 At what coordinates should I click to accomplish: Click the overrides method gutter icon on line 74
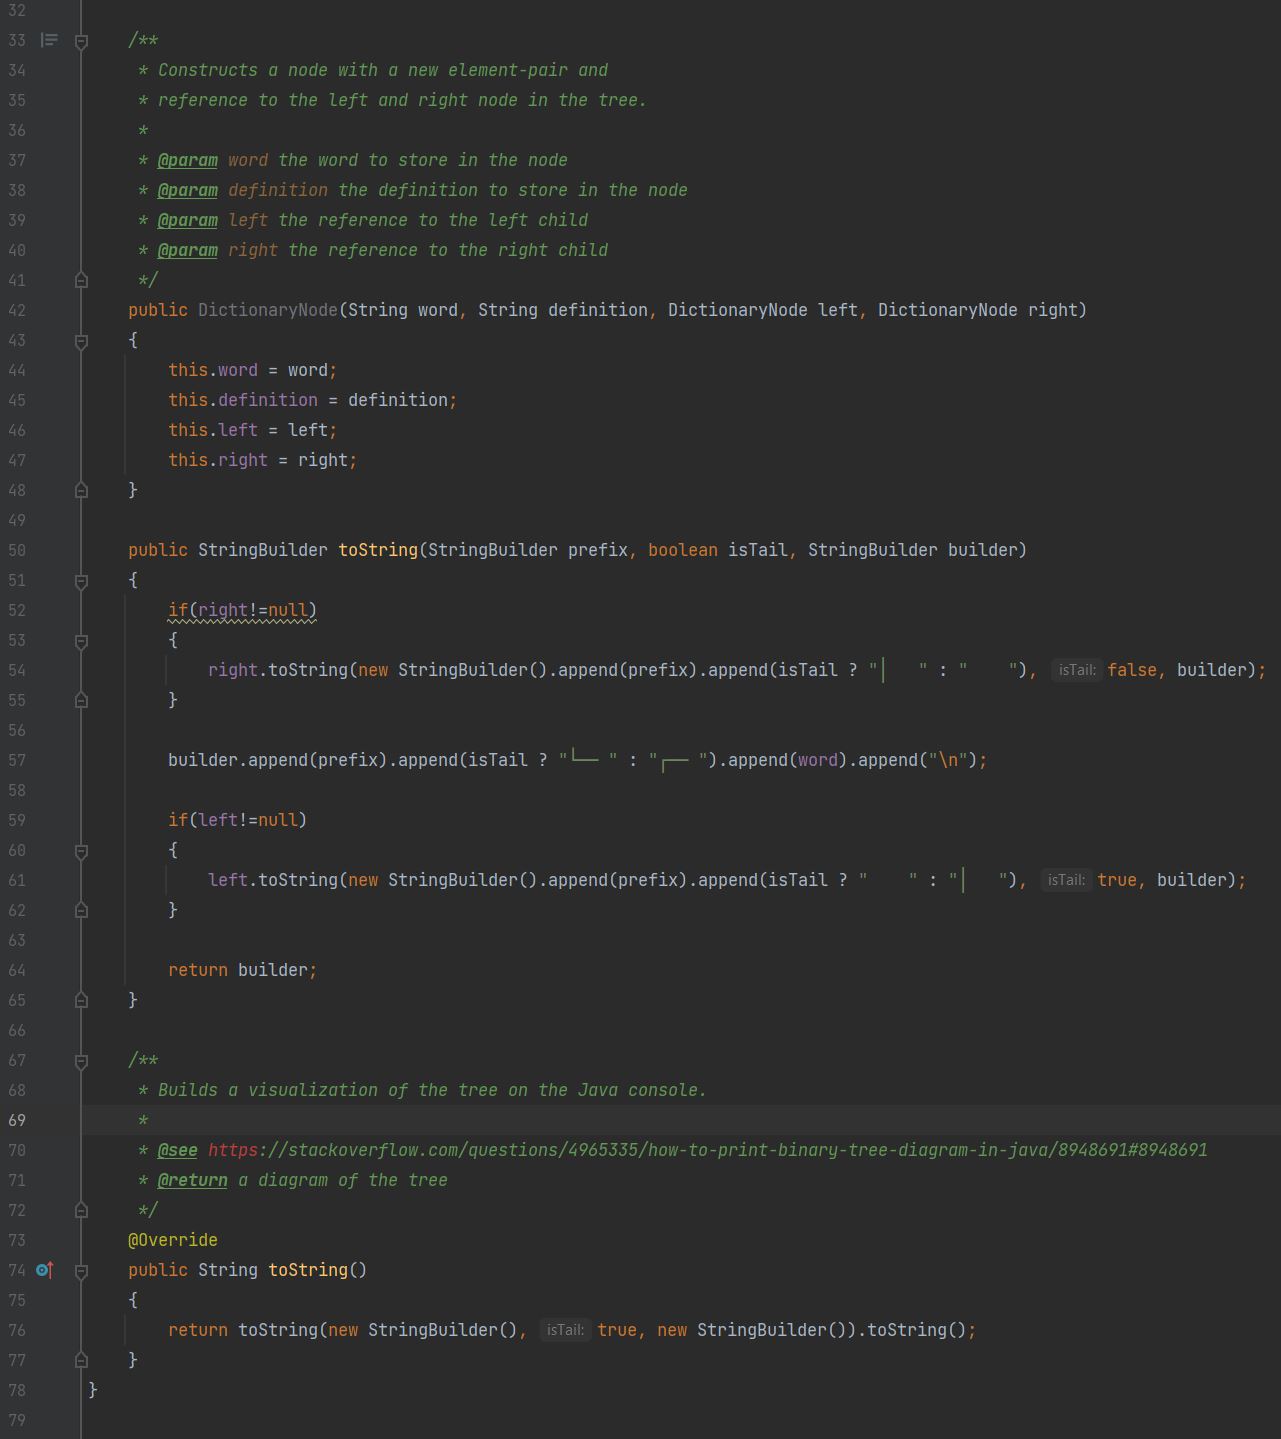pos(44,1270)
